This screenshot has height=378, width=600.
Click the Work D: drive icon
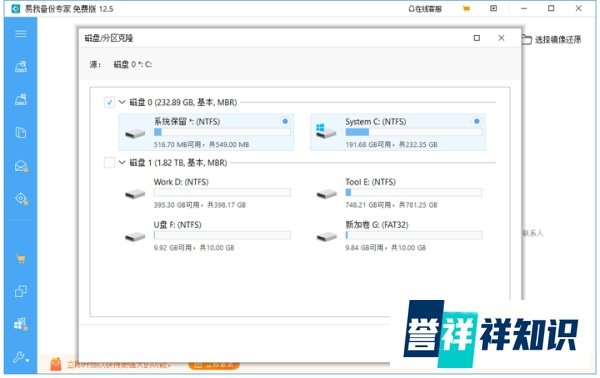135,194
